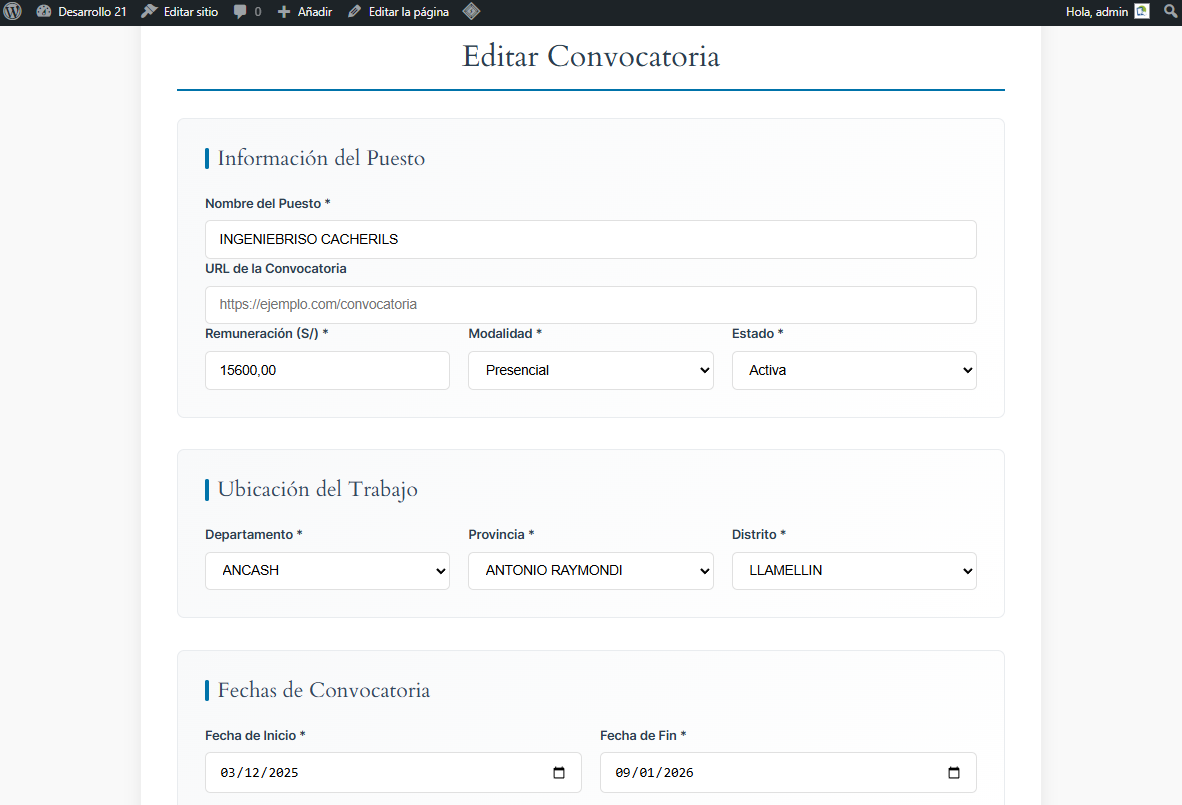Focus the URL de la Convocatoria field
Image resolution: width=1182 pixels, height=805 pixels.
(590, 305)
